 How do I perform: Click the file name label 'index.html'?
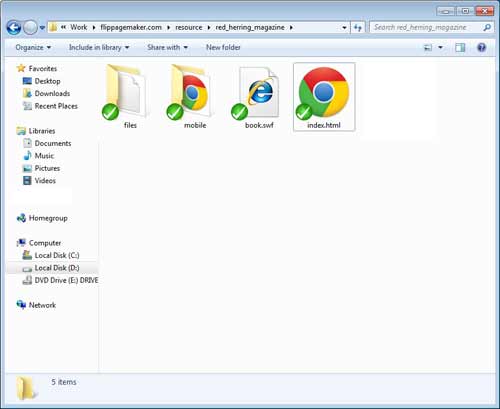(324, 125)
